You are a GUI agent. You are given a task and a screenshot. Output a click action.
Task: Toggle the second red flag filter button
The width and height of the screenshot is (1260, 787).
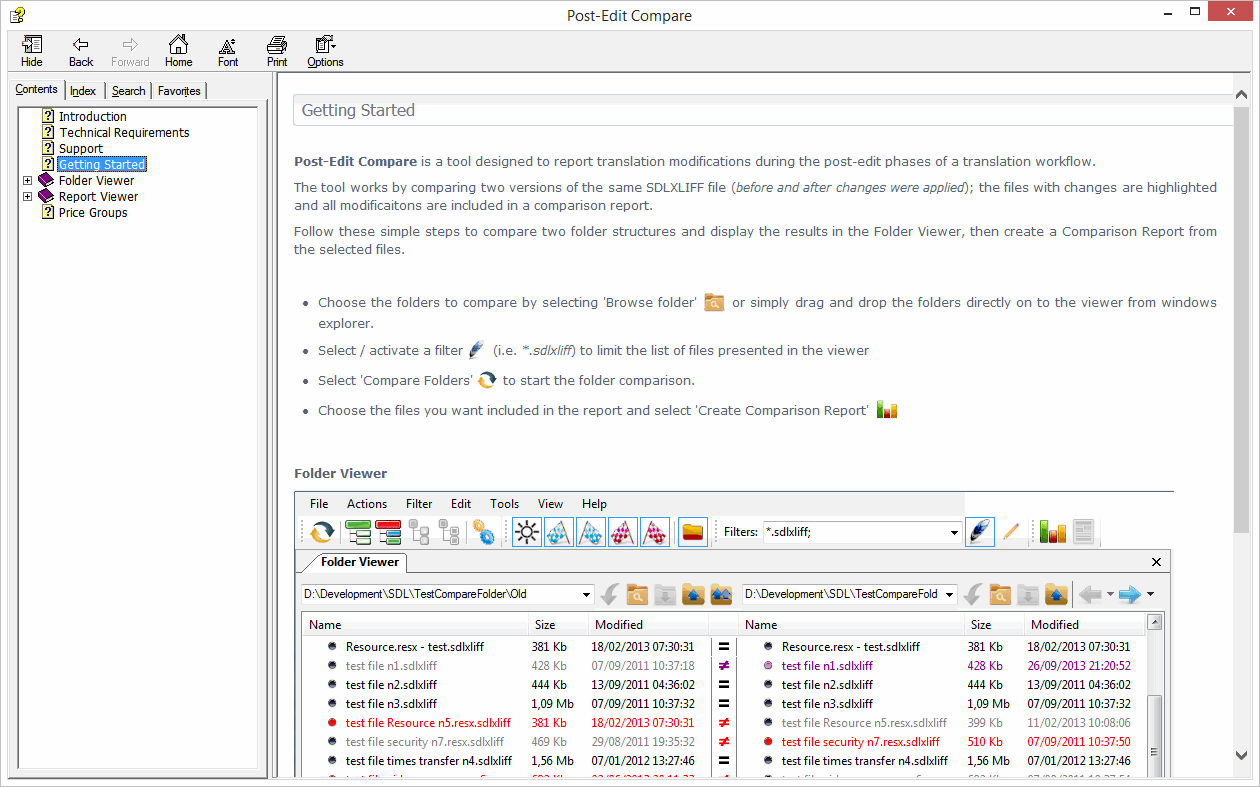pos(655,532)
